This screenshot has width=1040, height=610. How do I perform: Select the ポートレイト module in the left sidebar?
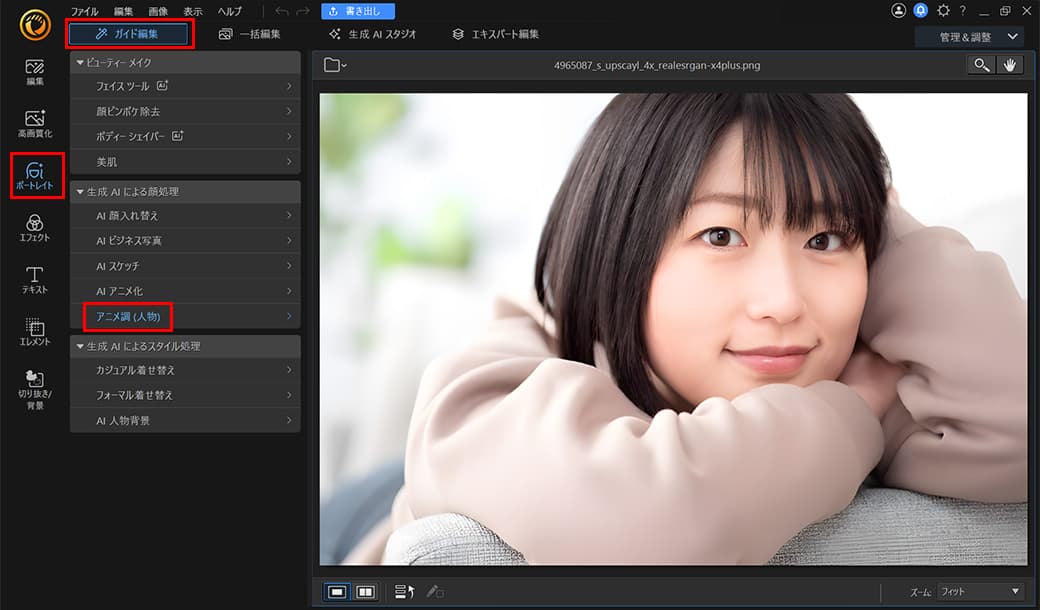click(34, 175)
